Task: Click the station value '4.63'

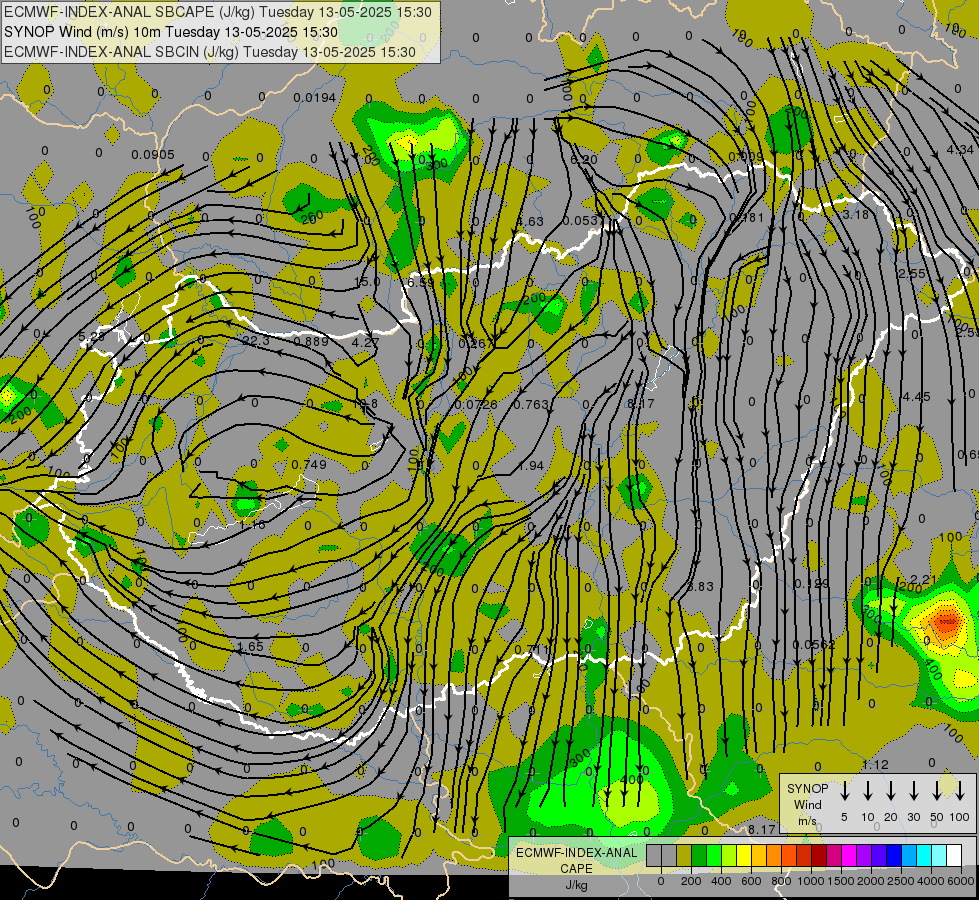Action: point(530,221)
